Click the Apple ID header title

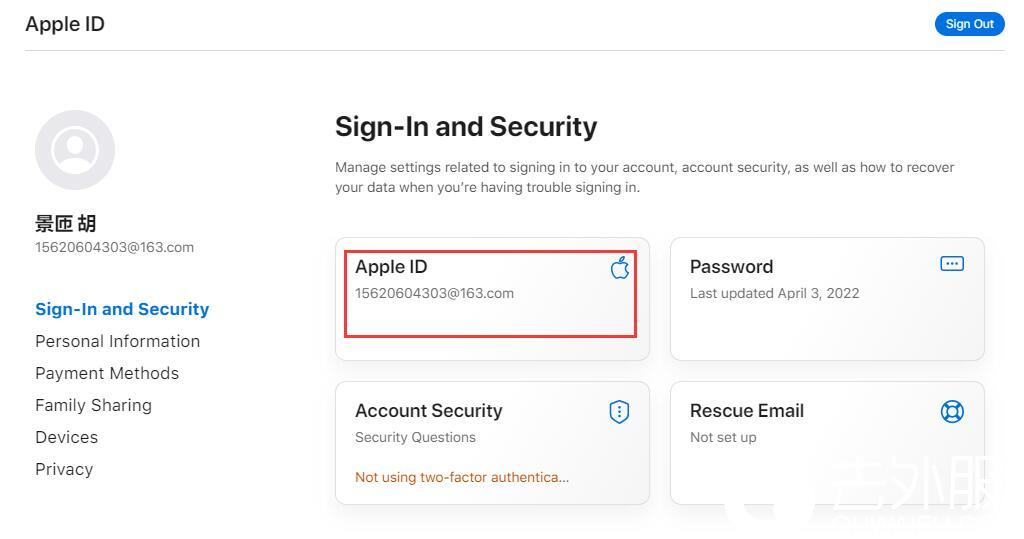coord(65,24)
